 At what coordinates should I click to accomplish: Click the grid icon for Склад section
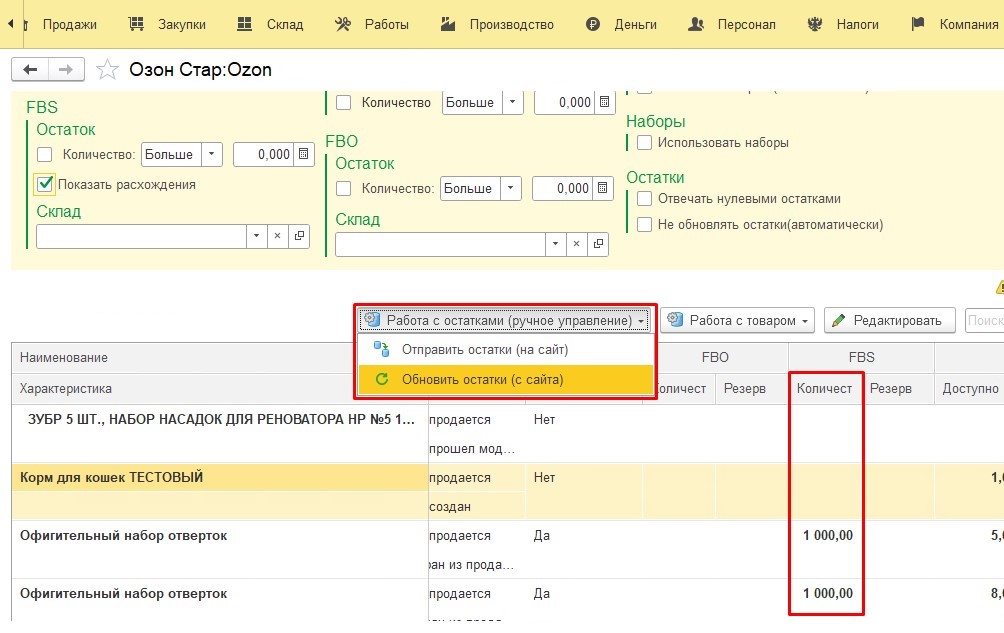[x=244, y=24]
